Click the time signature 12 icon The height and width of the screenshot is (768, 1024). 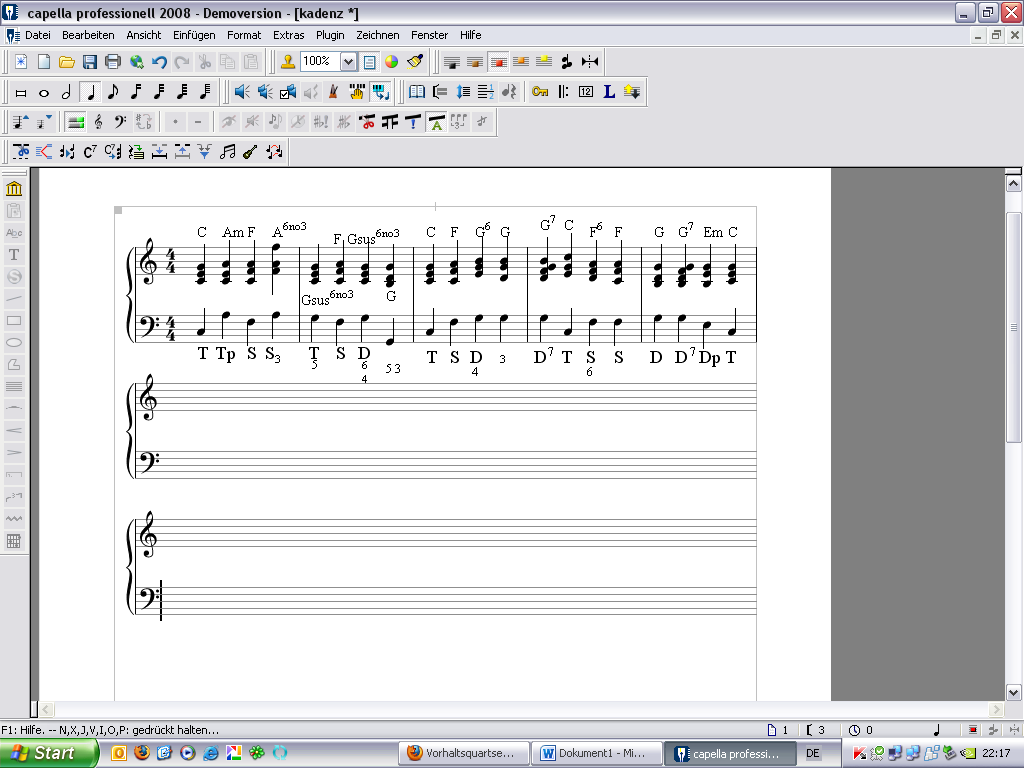pos(586,92)
